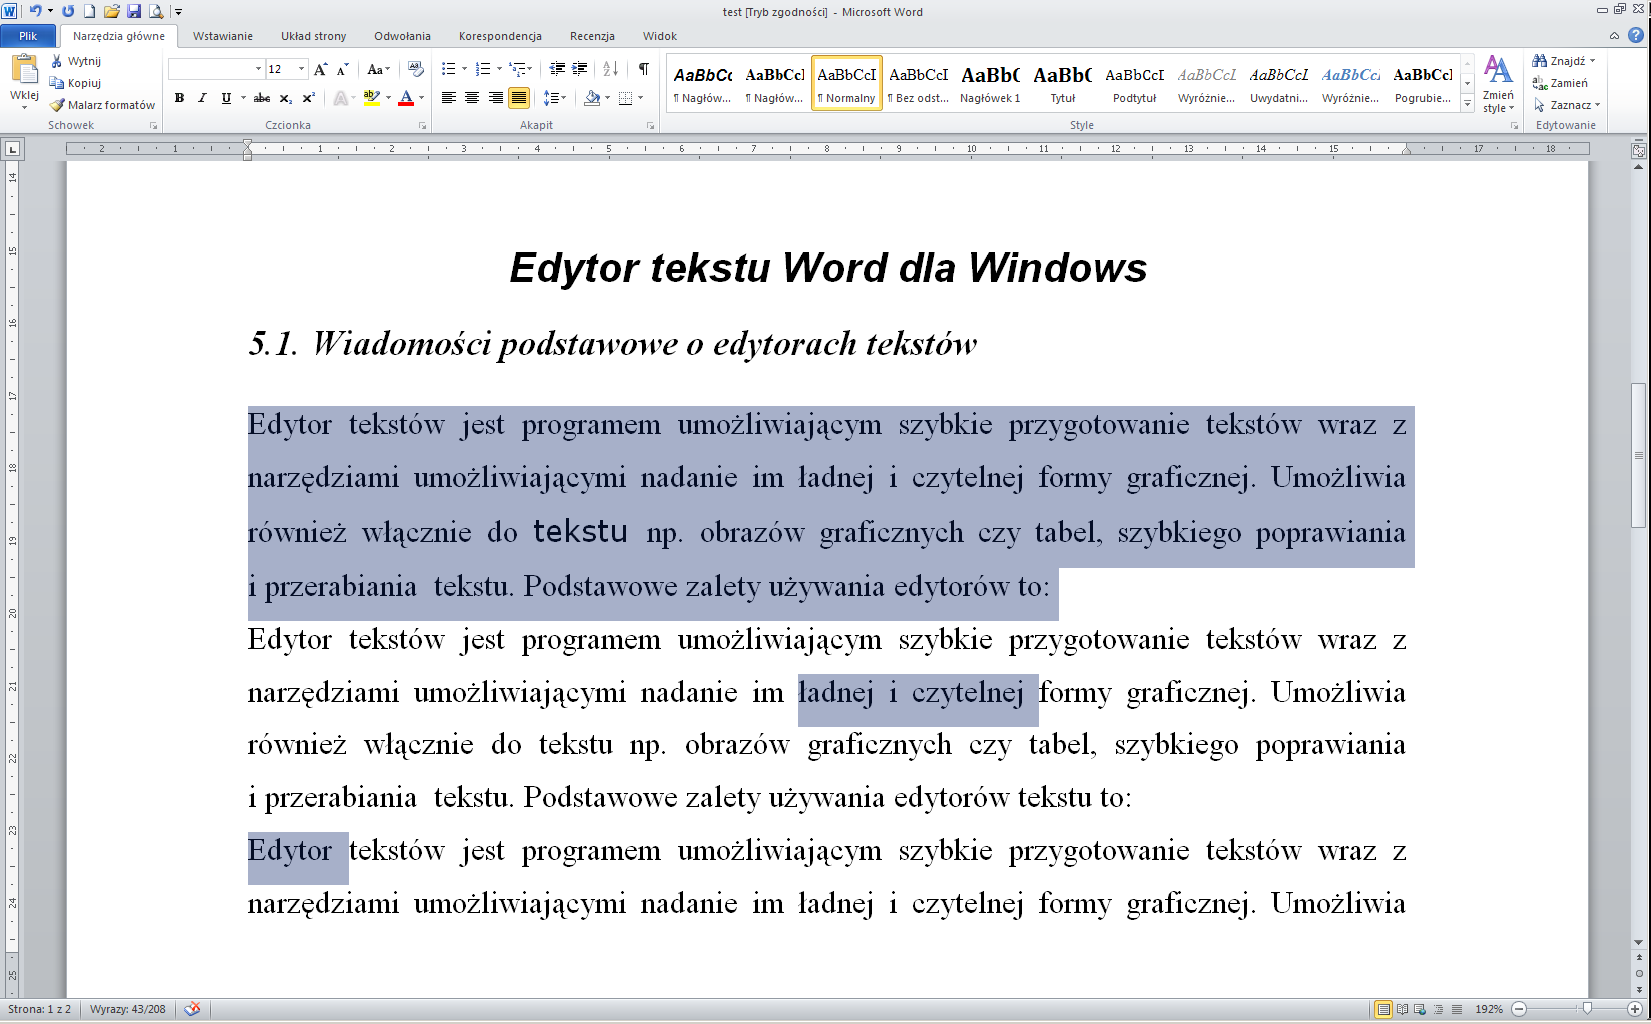This screenshot has width=1651, height=1024.
Task: Increase the paragraph indent
Action: [579, 69]
